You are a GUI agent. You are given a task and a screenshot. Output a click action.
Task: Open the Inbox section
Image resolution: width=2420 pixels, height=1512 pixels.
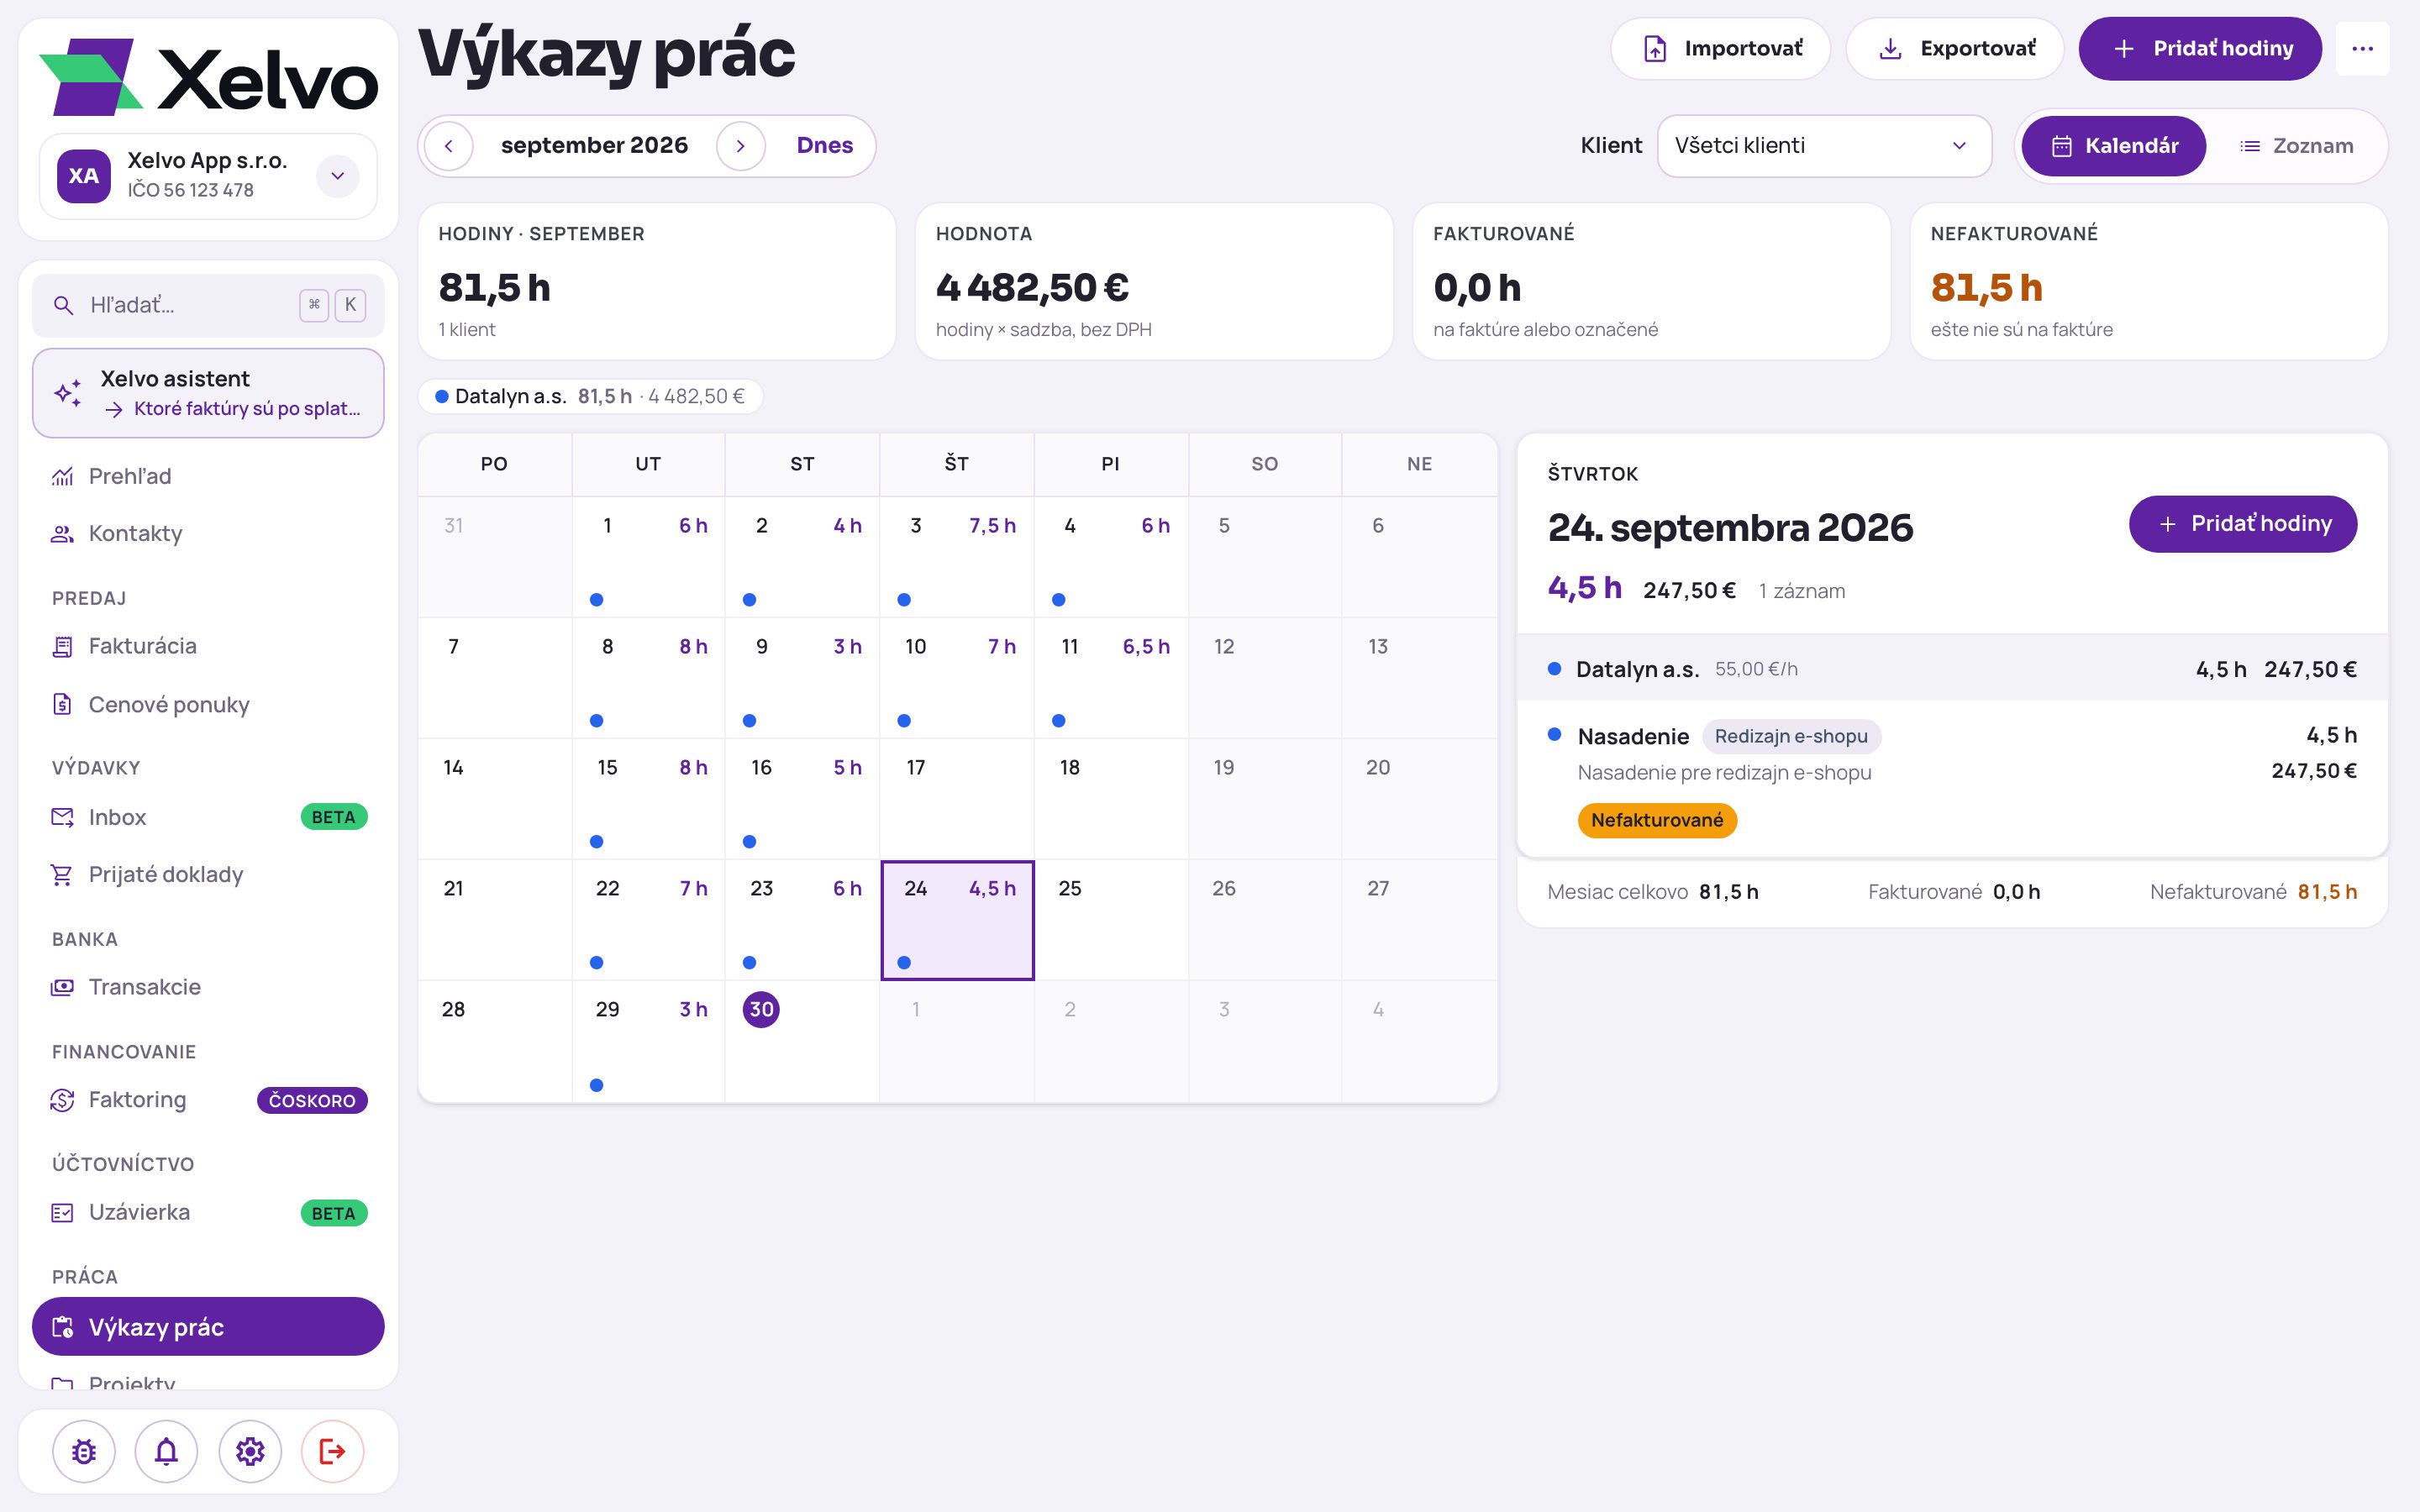[x=208, y=817]
